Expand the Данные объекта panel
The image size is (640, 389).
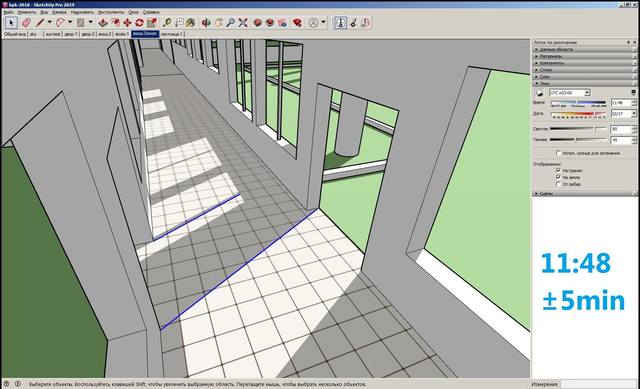click(x=585, y=49)
